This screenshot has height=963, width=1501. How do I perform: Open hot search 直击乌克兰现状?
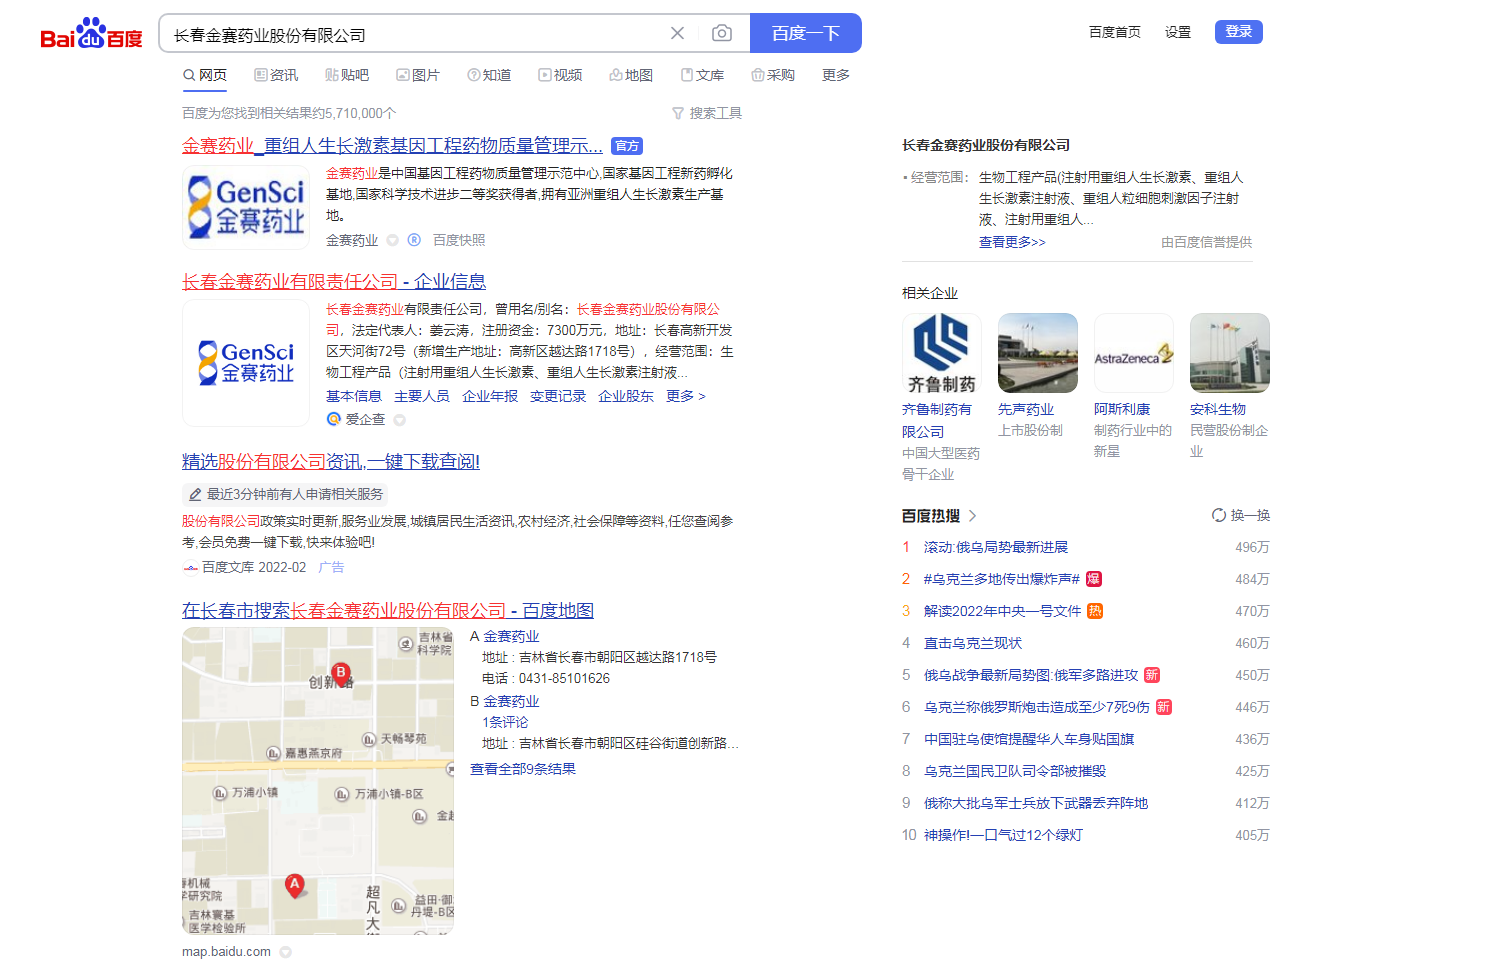(973, 643)
